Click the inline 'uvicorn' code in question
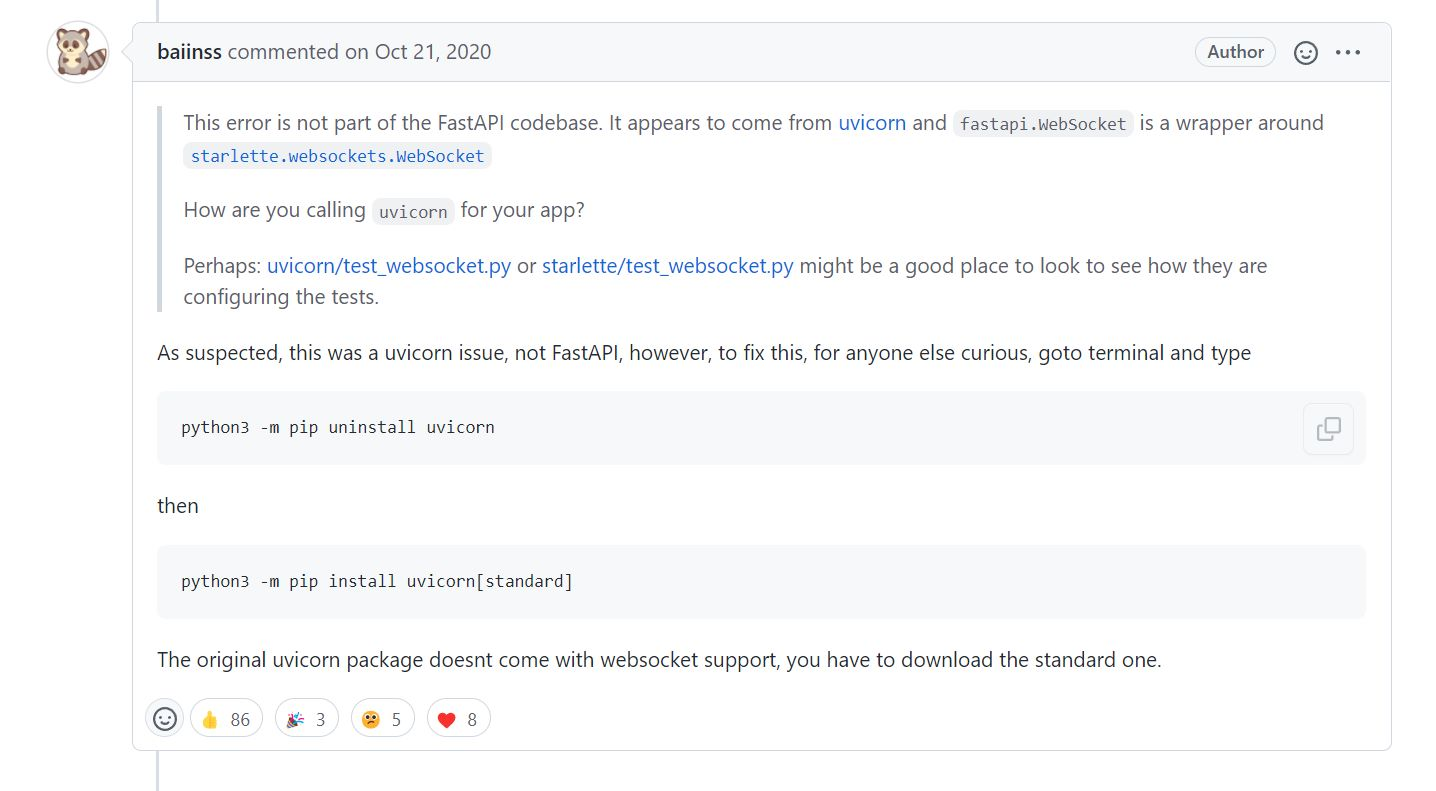This screenshot has height=791, width=1436. (413, 212)
